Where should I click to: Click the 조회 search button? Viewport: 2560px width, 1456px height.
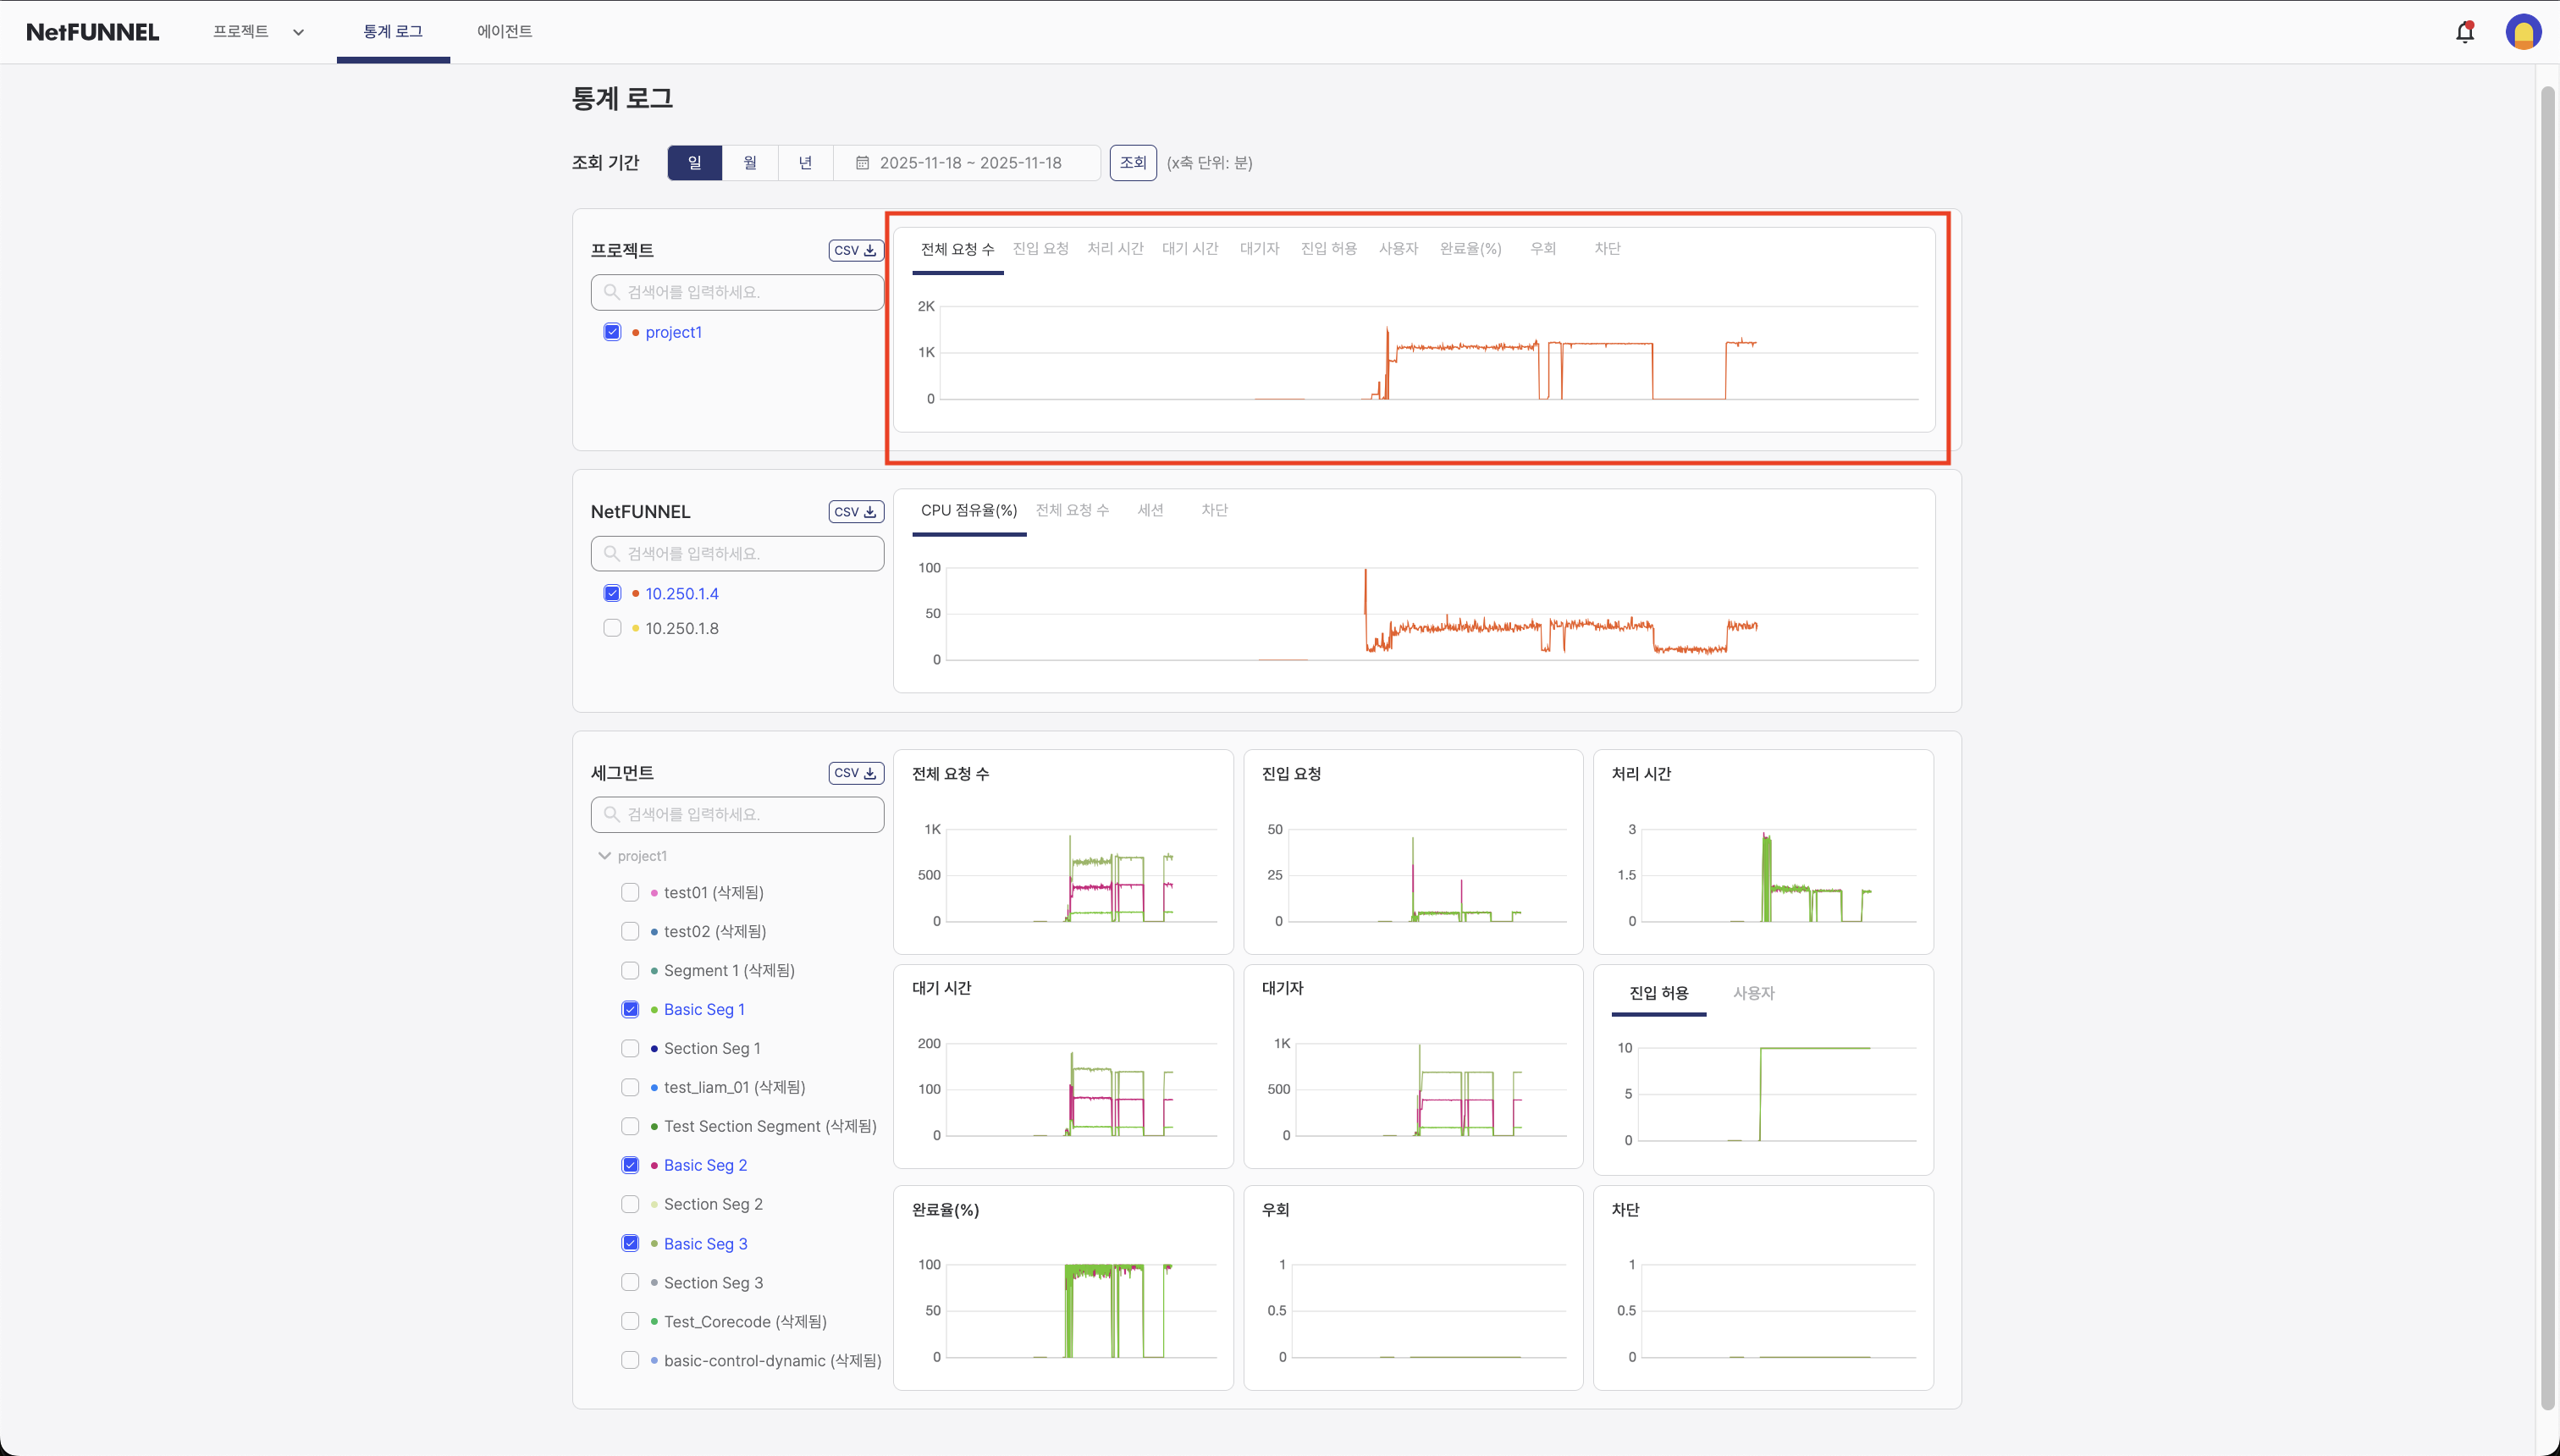click(x=1132, y=163)
